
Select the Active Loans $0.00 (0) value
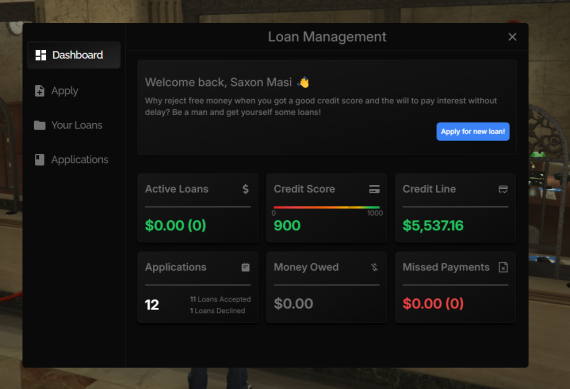pyautogui.click(x=175, y=225)
